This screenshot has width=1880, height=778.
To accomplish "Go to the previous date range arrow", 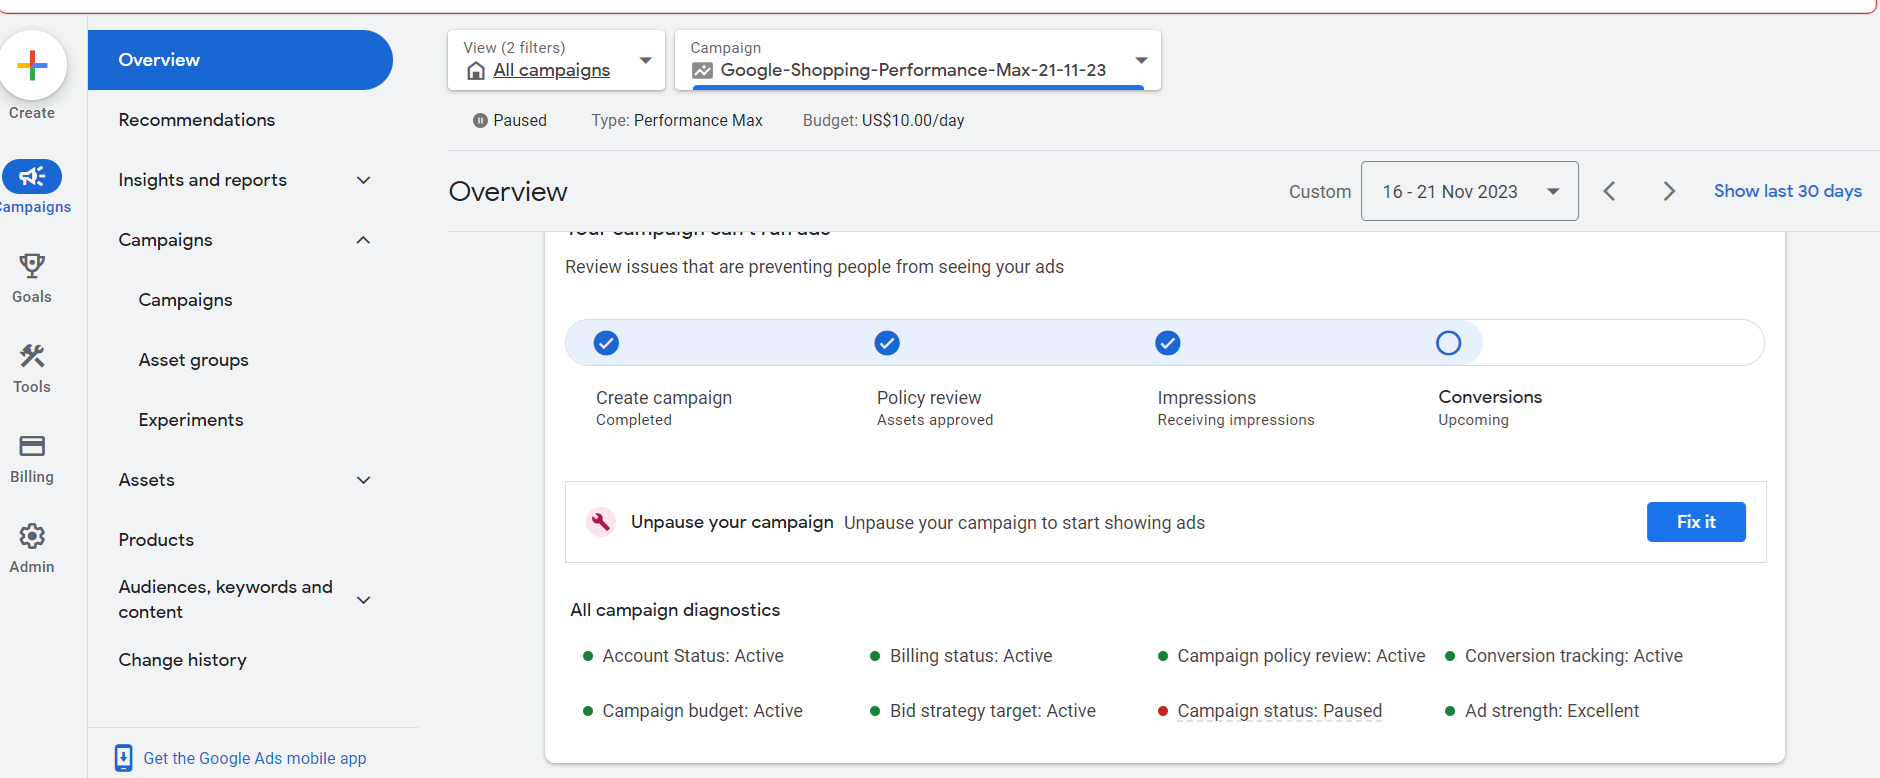I will pyautogui.click(x=1609, y=191).
